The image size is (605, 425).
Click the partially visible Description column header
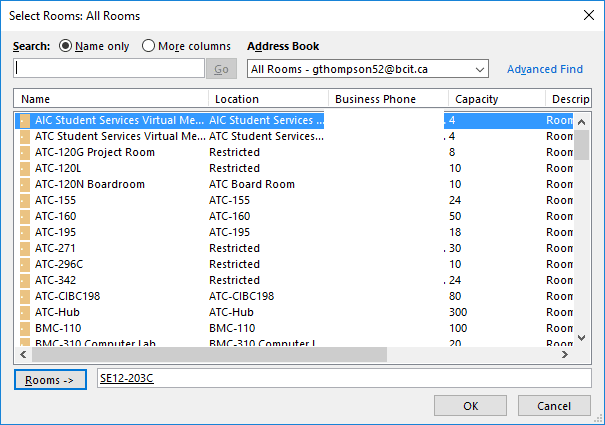568,99
